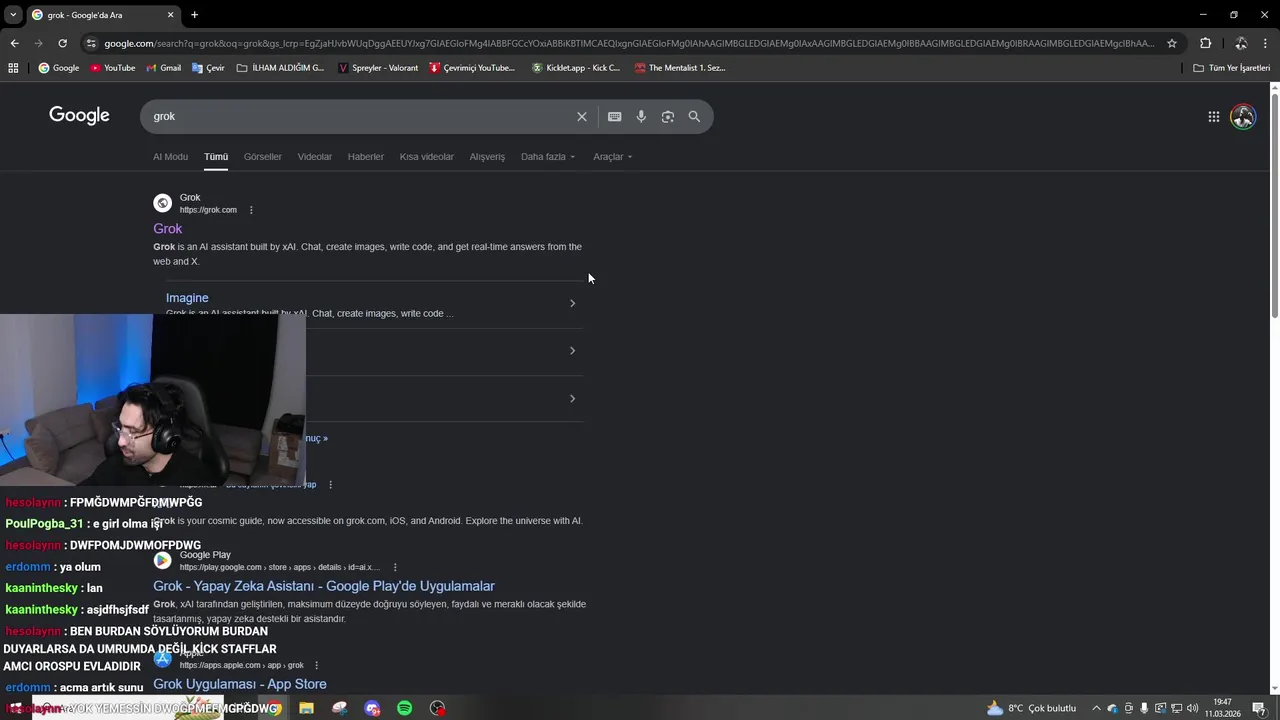The width and height of the screenshot is (1280, 720).
Task: Clear the search box with the X icon
Action: [x=581, y=117]
